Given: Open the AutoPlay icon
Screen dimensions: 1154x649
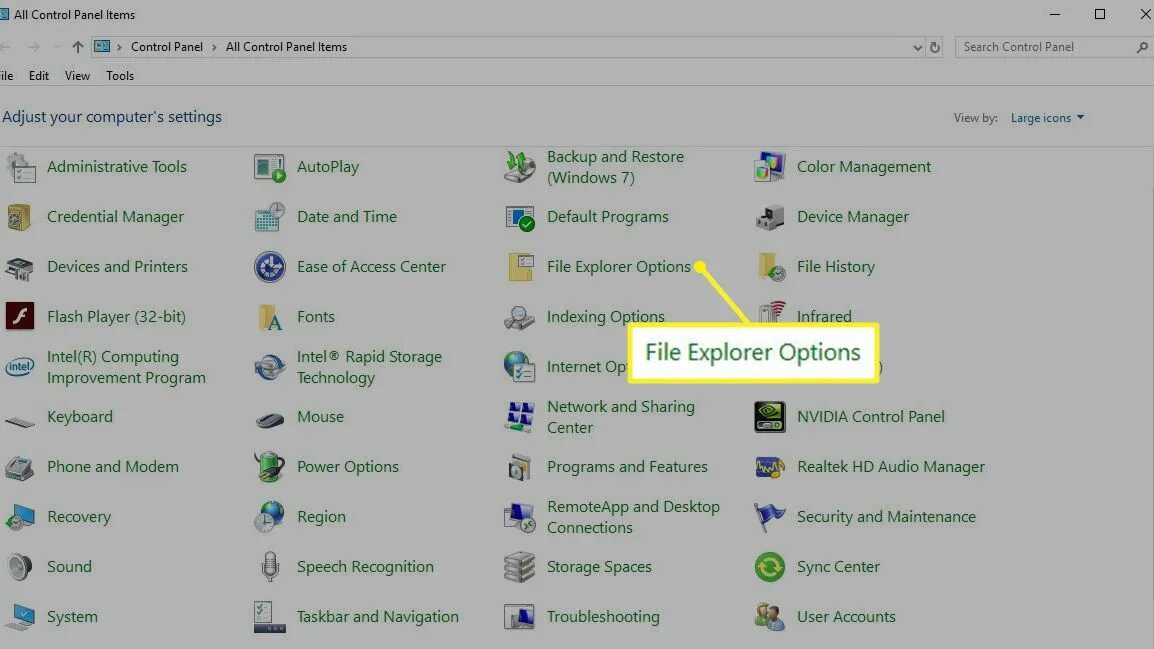Looking at the screenshot, I should [x=269, y=167].
